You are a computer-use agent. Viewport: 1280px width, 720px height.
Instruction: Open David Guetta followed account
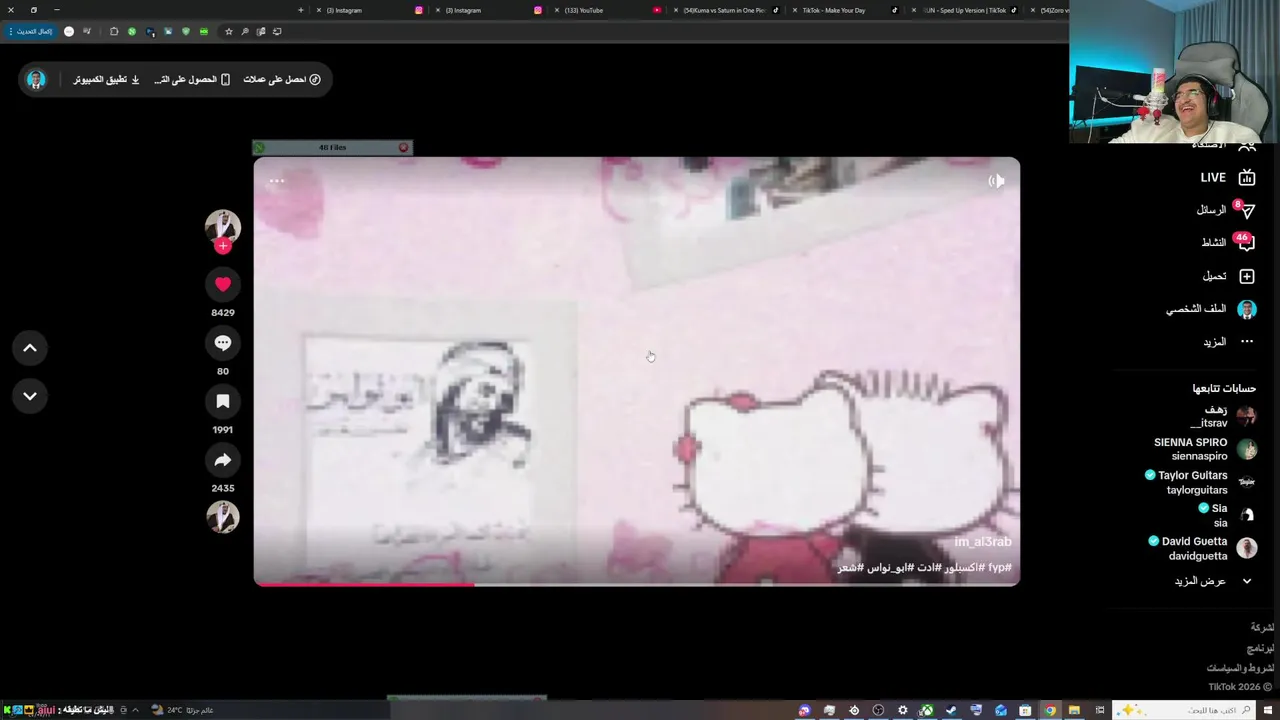(x=1202, y=548)
